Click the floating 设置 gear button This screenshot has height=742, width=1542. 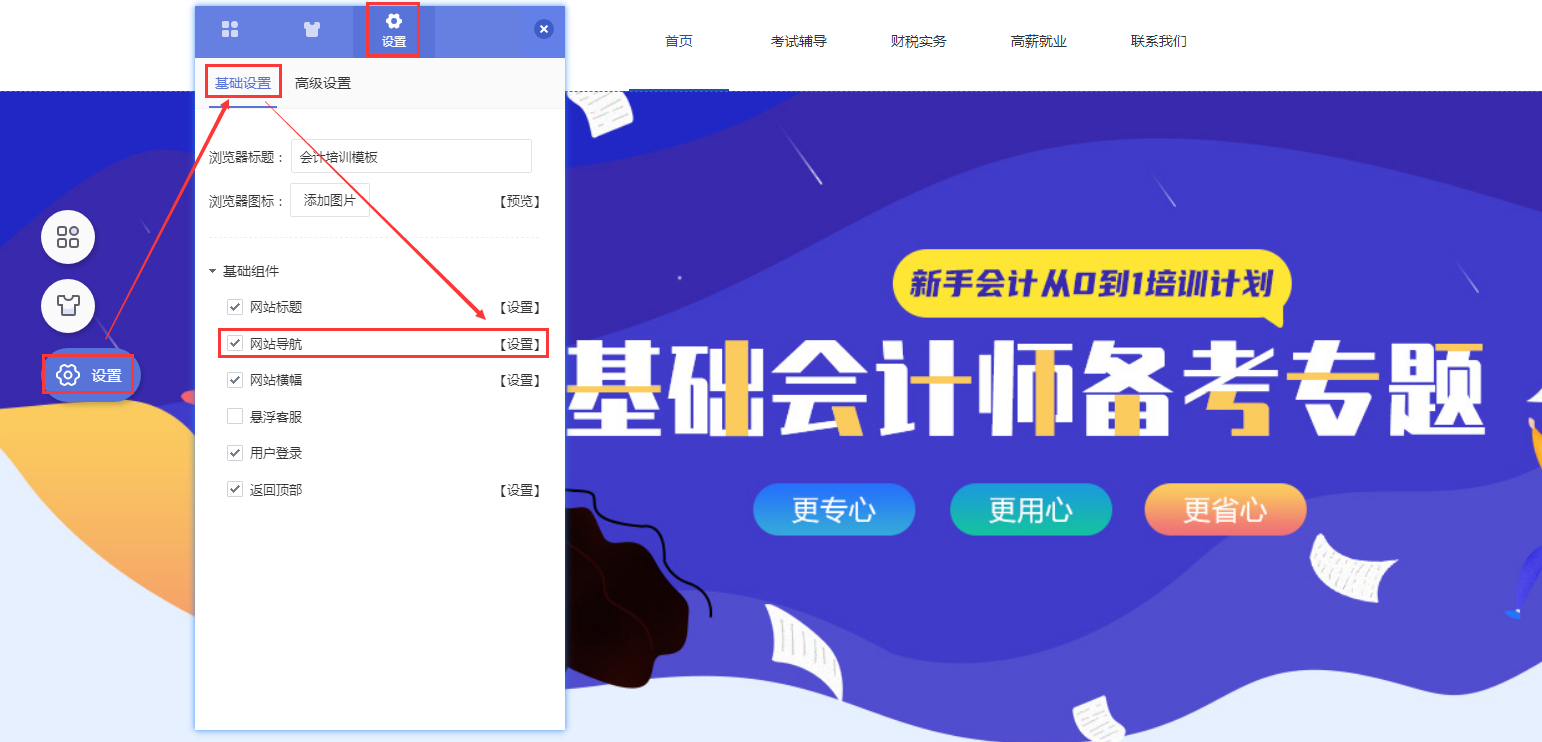[90, 375]
